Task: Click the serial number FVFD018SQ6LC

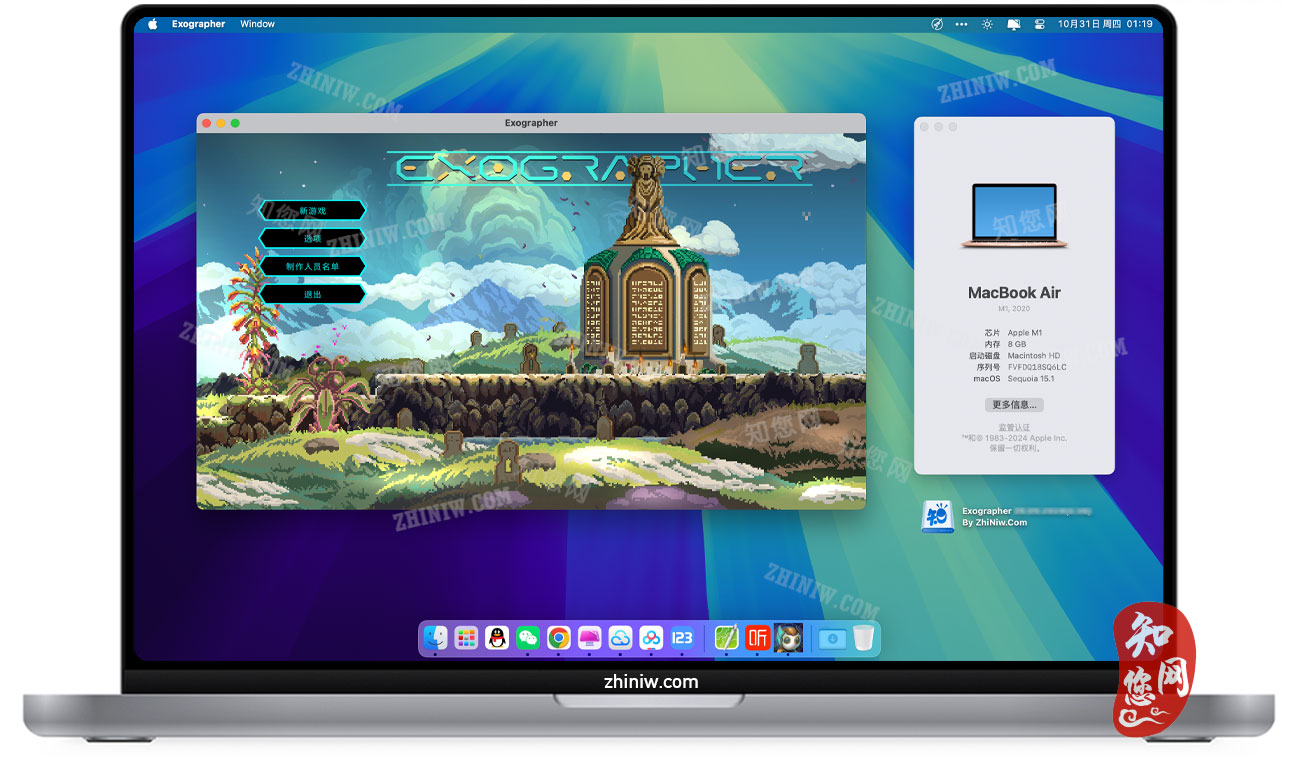Action: point(1037,367)
